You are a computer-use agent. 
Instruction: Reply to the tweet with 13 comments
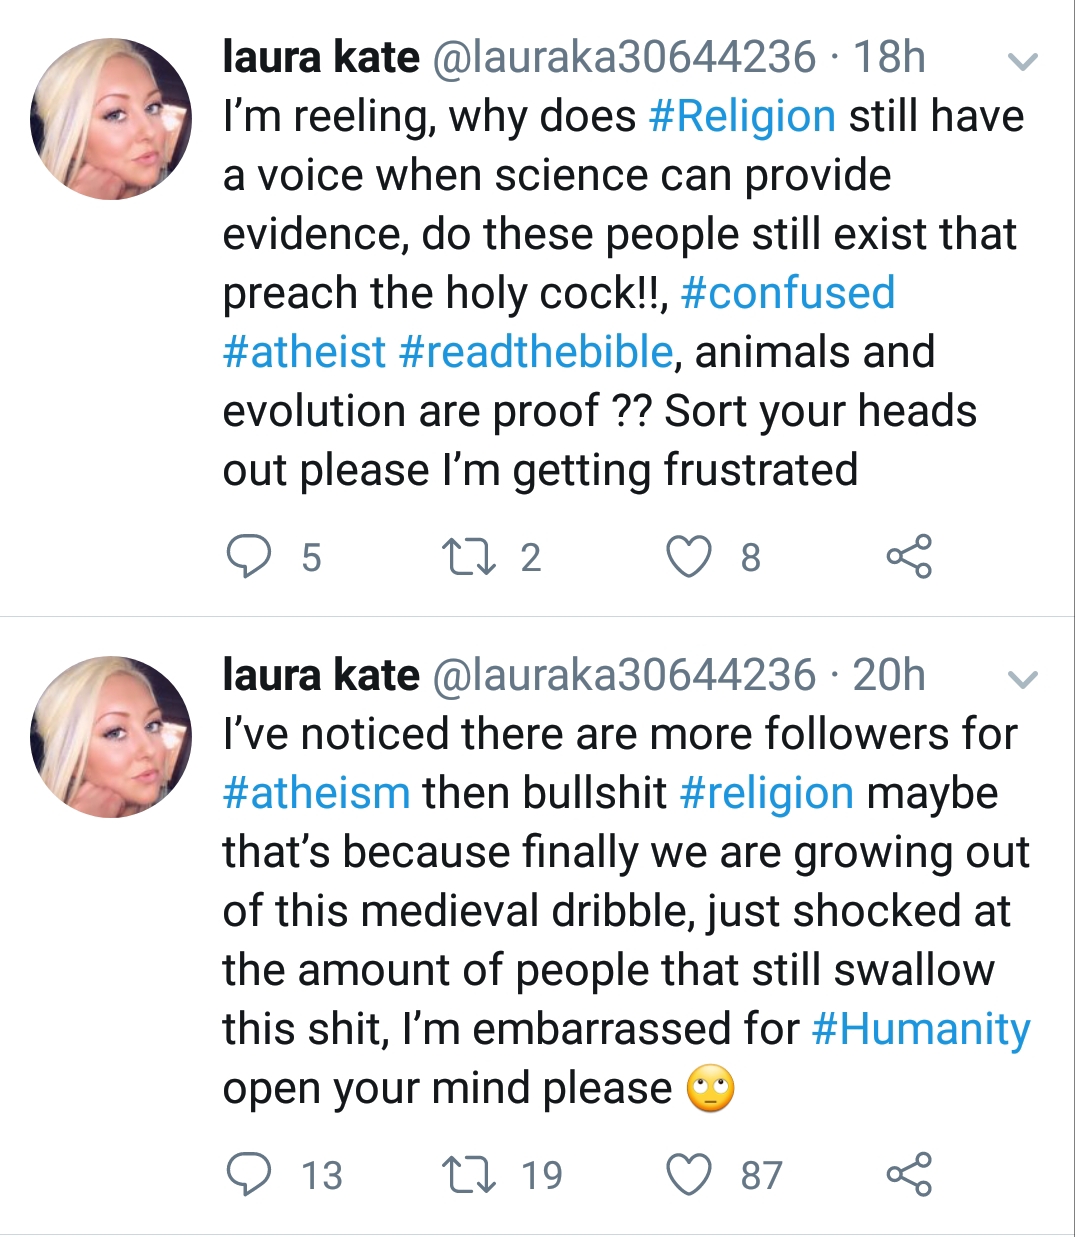248,1175
